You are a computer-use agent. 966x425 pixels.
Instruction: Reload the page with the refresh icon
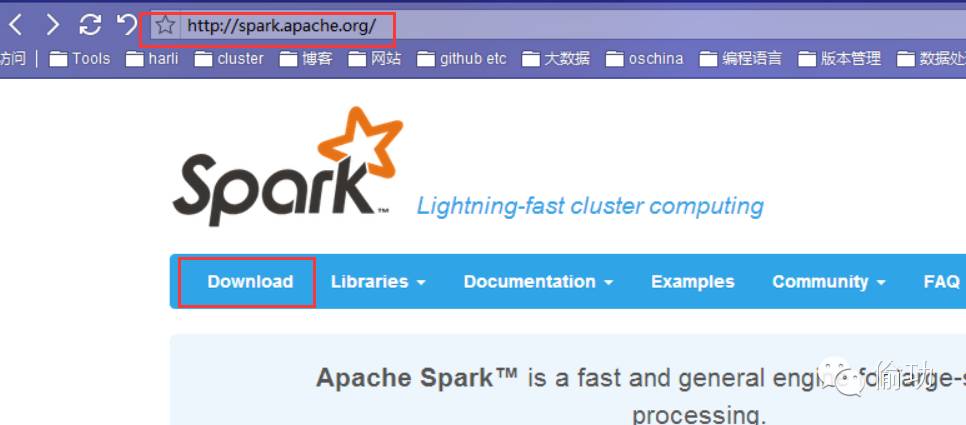click(x=91, y=25)
